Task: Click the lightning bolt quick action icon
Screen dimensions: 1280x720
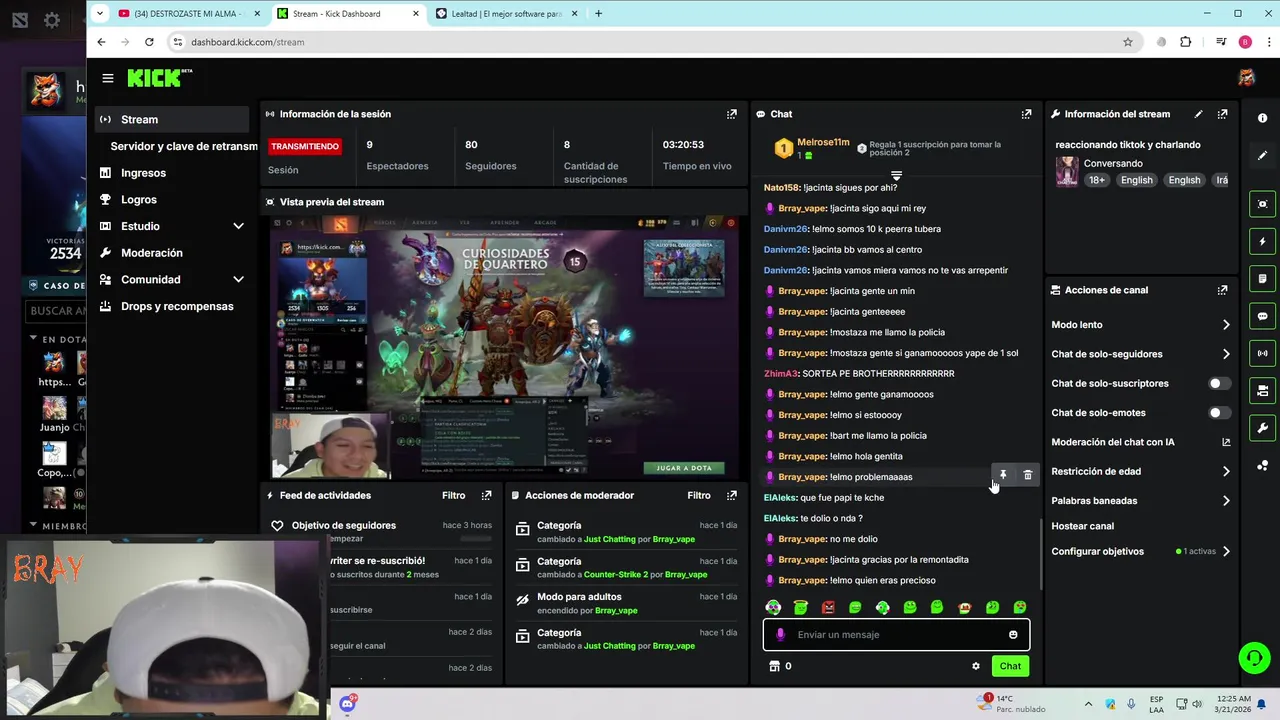Action: (1262, 241)
